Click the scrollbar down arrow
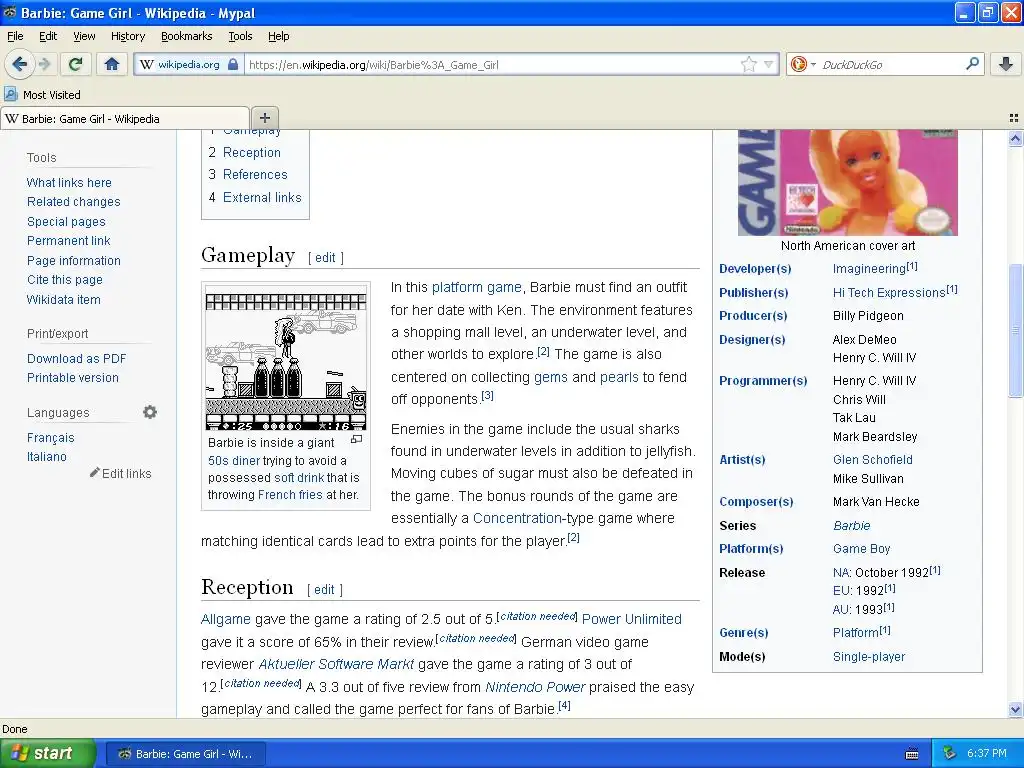The width and height of the screenshot is (1024, 768). click(x=1015, y=709)
